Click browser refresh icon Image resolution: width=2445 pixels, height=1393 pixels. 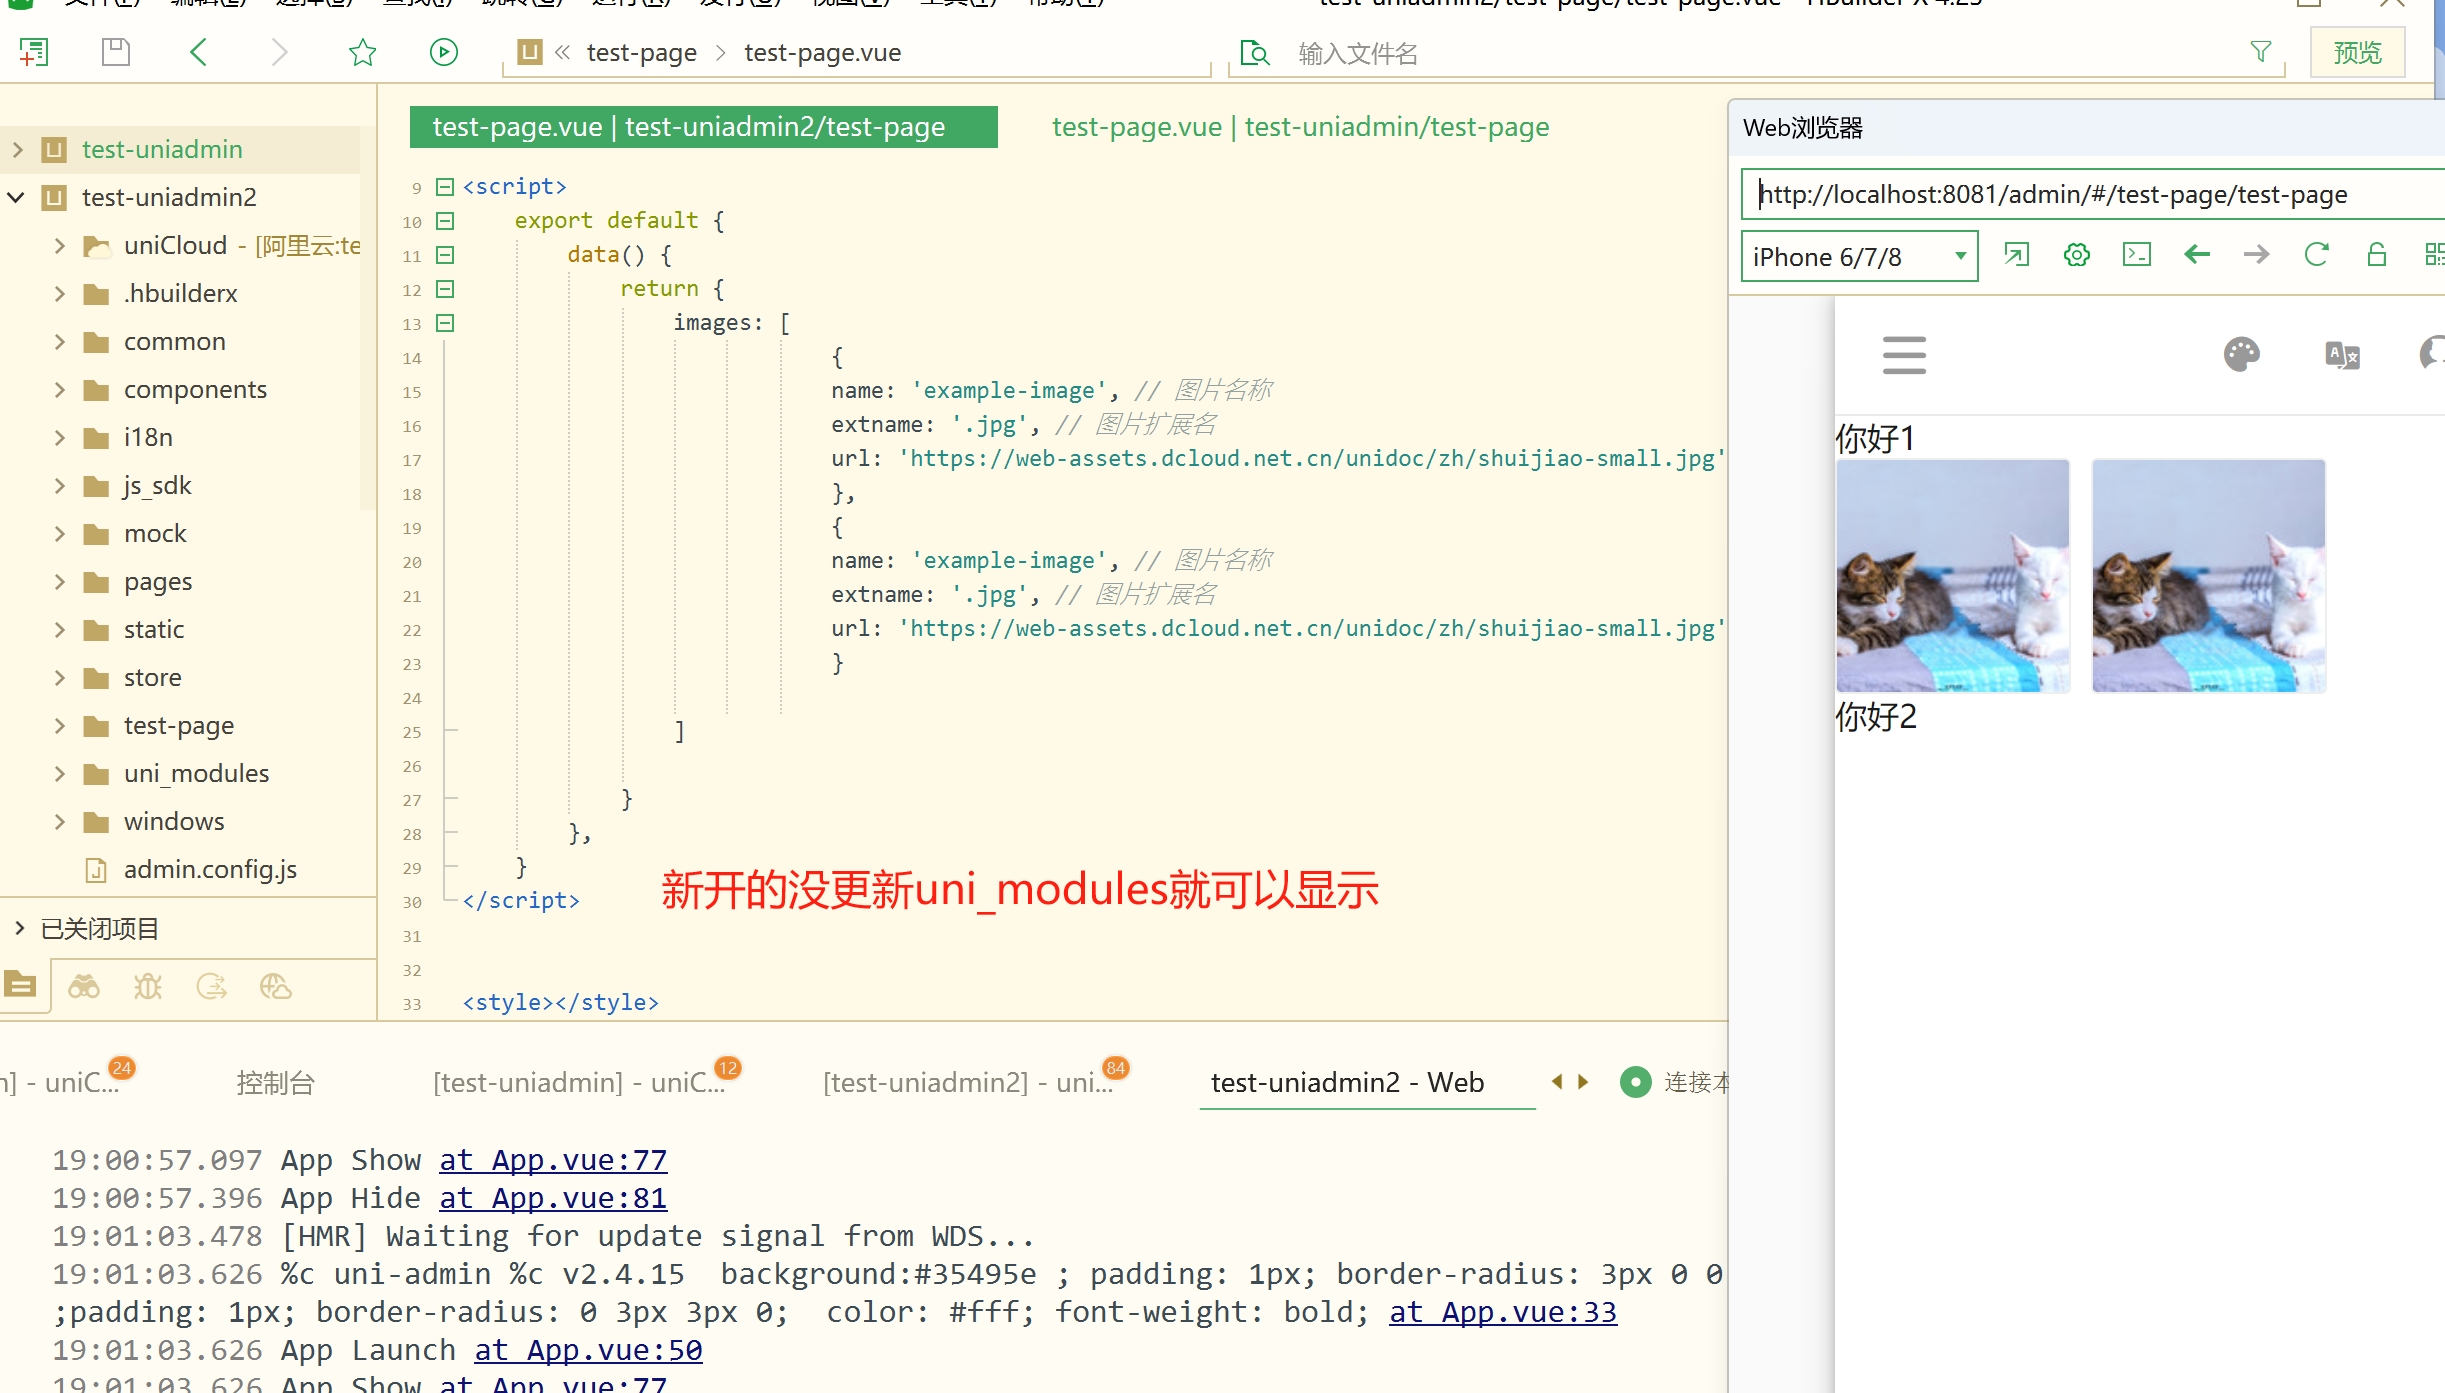tap(2316, 255)
